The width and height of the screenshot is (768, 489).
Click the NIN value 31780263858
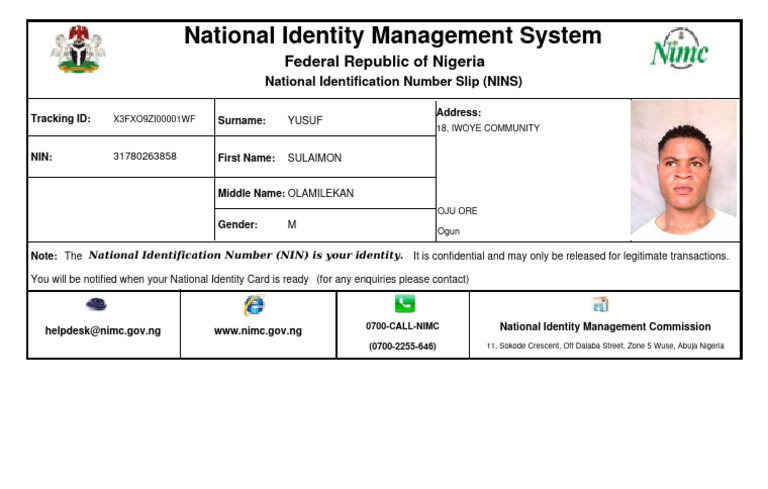coord(145,156)
